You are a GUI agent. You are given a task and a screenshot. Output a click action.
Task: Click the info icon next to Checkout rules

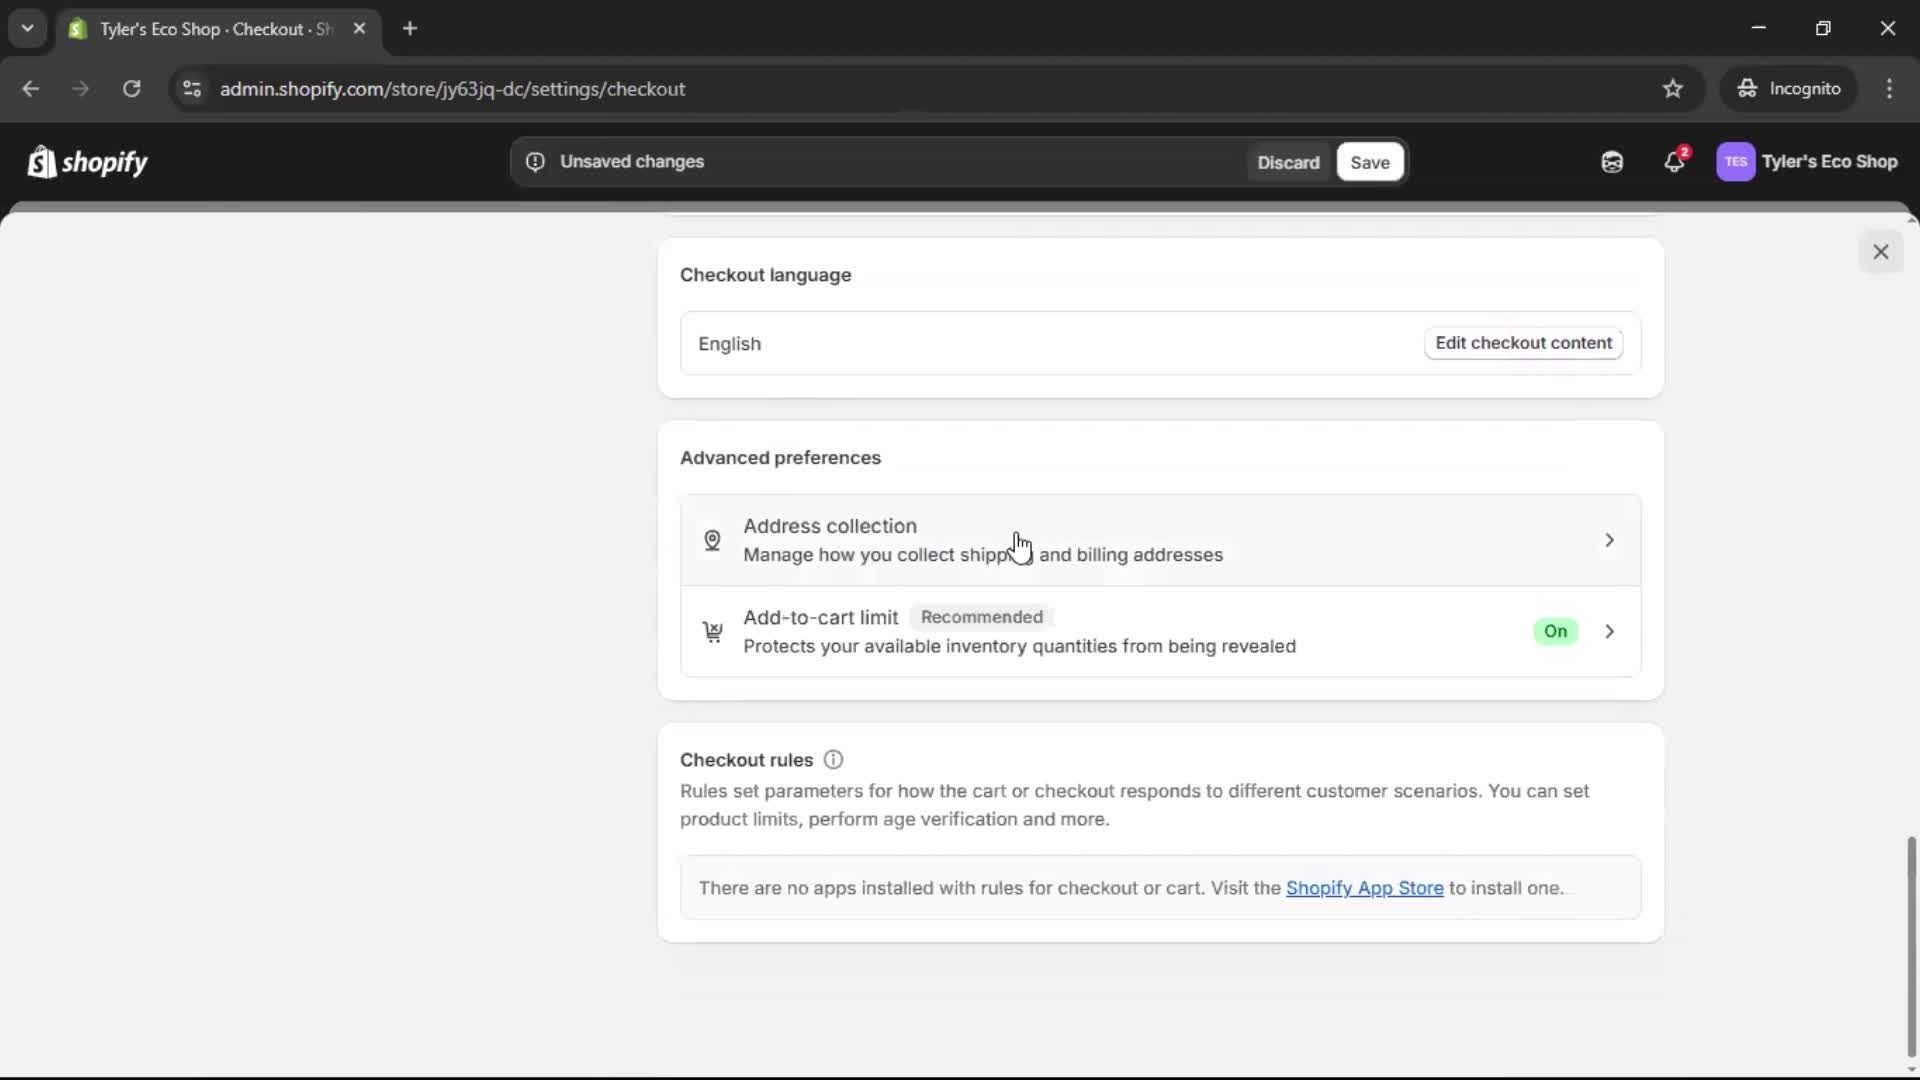(833, 759)
